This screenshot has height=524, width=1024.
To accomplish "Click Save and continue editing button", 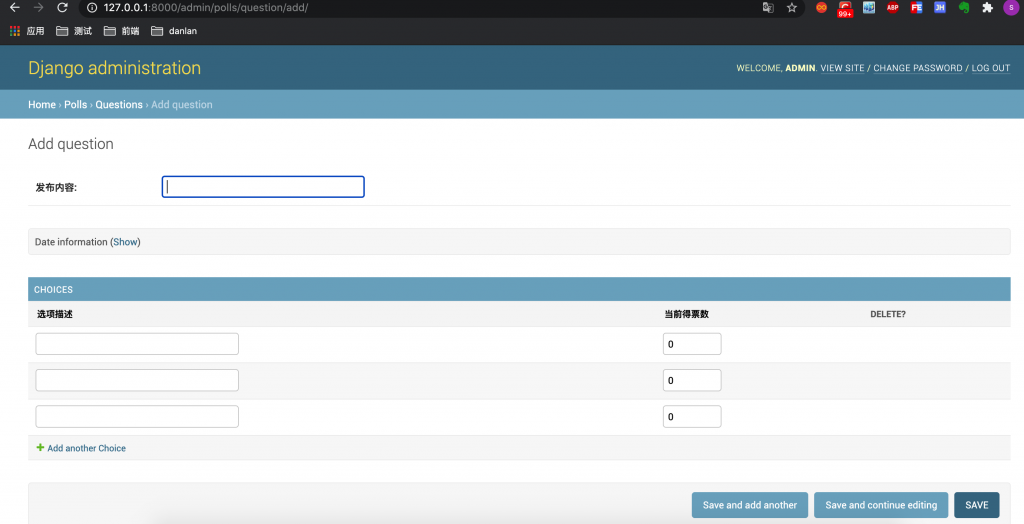I will 880,505.
